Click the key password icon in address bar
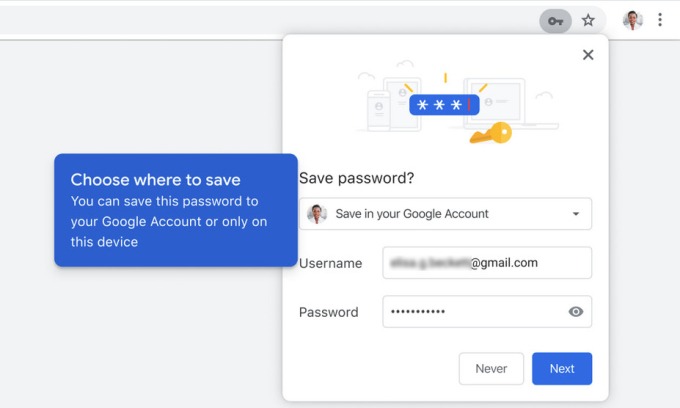The width and height of the screenshot is (680, 408). click(x=555, y=20)
